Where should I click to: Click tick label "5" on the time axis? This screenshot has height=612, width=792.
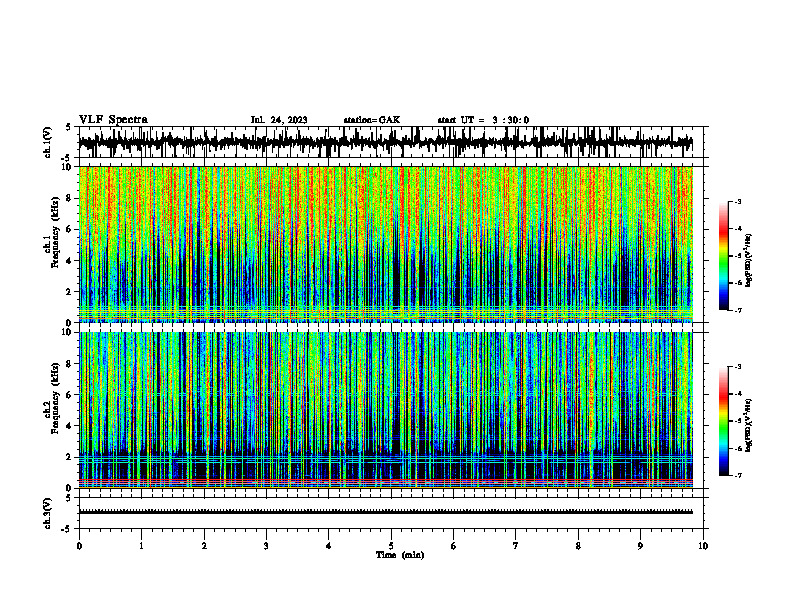coord(391,546)
